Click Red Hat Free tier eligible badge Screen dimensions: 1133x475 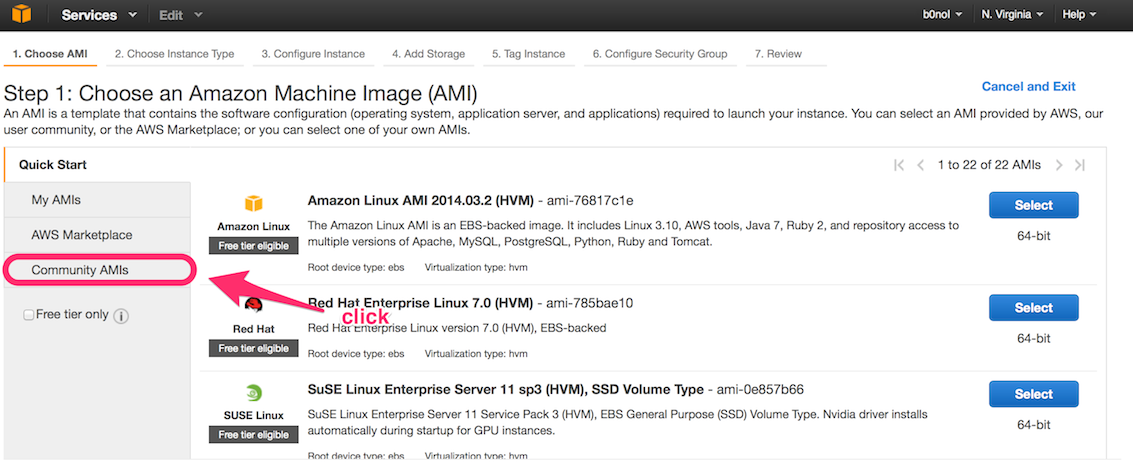[x=254, y=348]
